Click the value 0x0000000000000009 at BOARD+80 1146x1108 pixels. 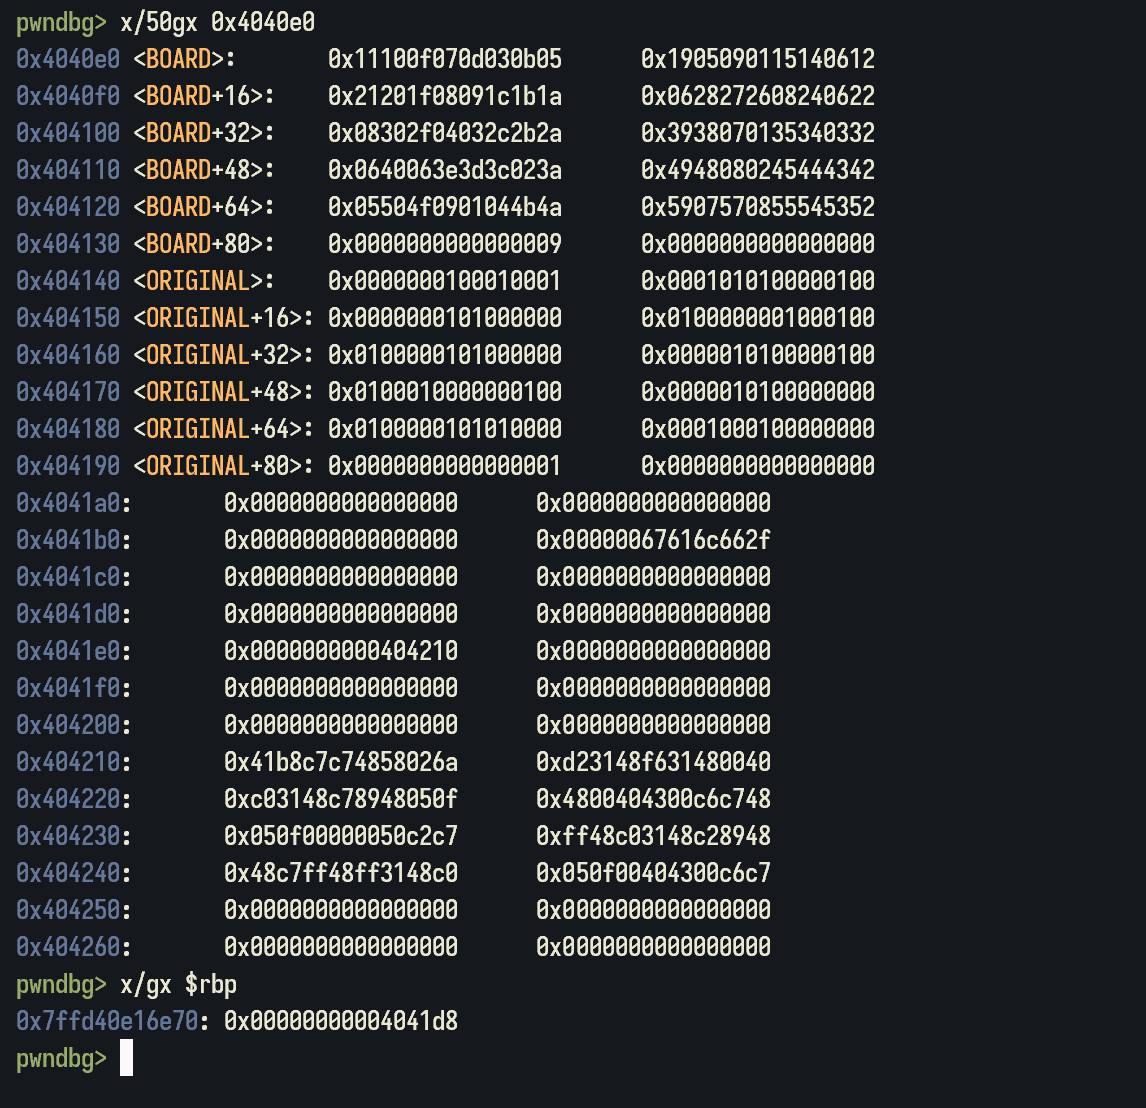click(x=444, y=244)
